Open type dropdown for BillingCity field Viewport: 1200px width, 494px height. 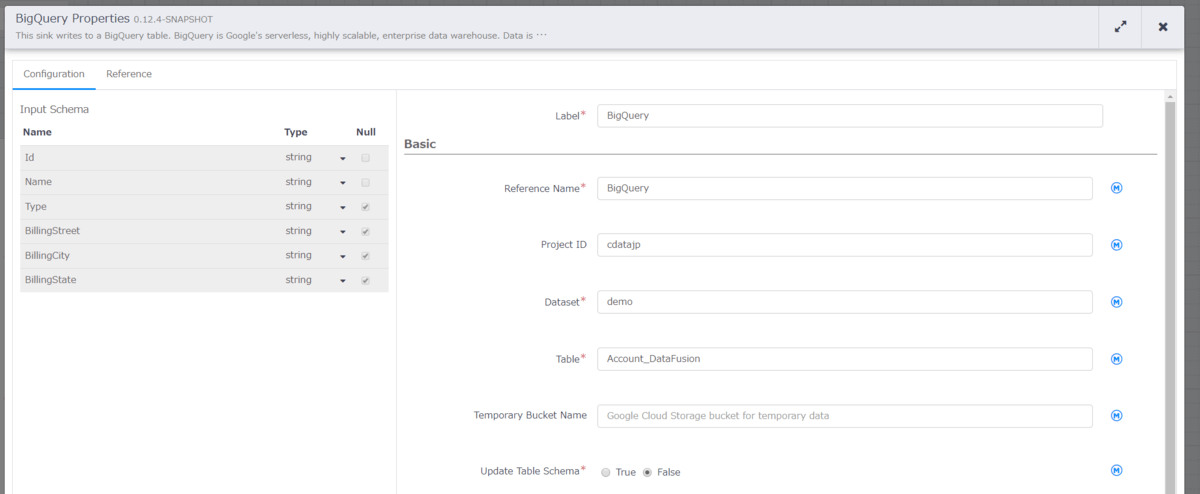342,256
